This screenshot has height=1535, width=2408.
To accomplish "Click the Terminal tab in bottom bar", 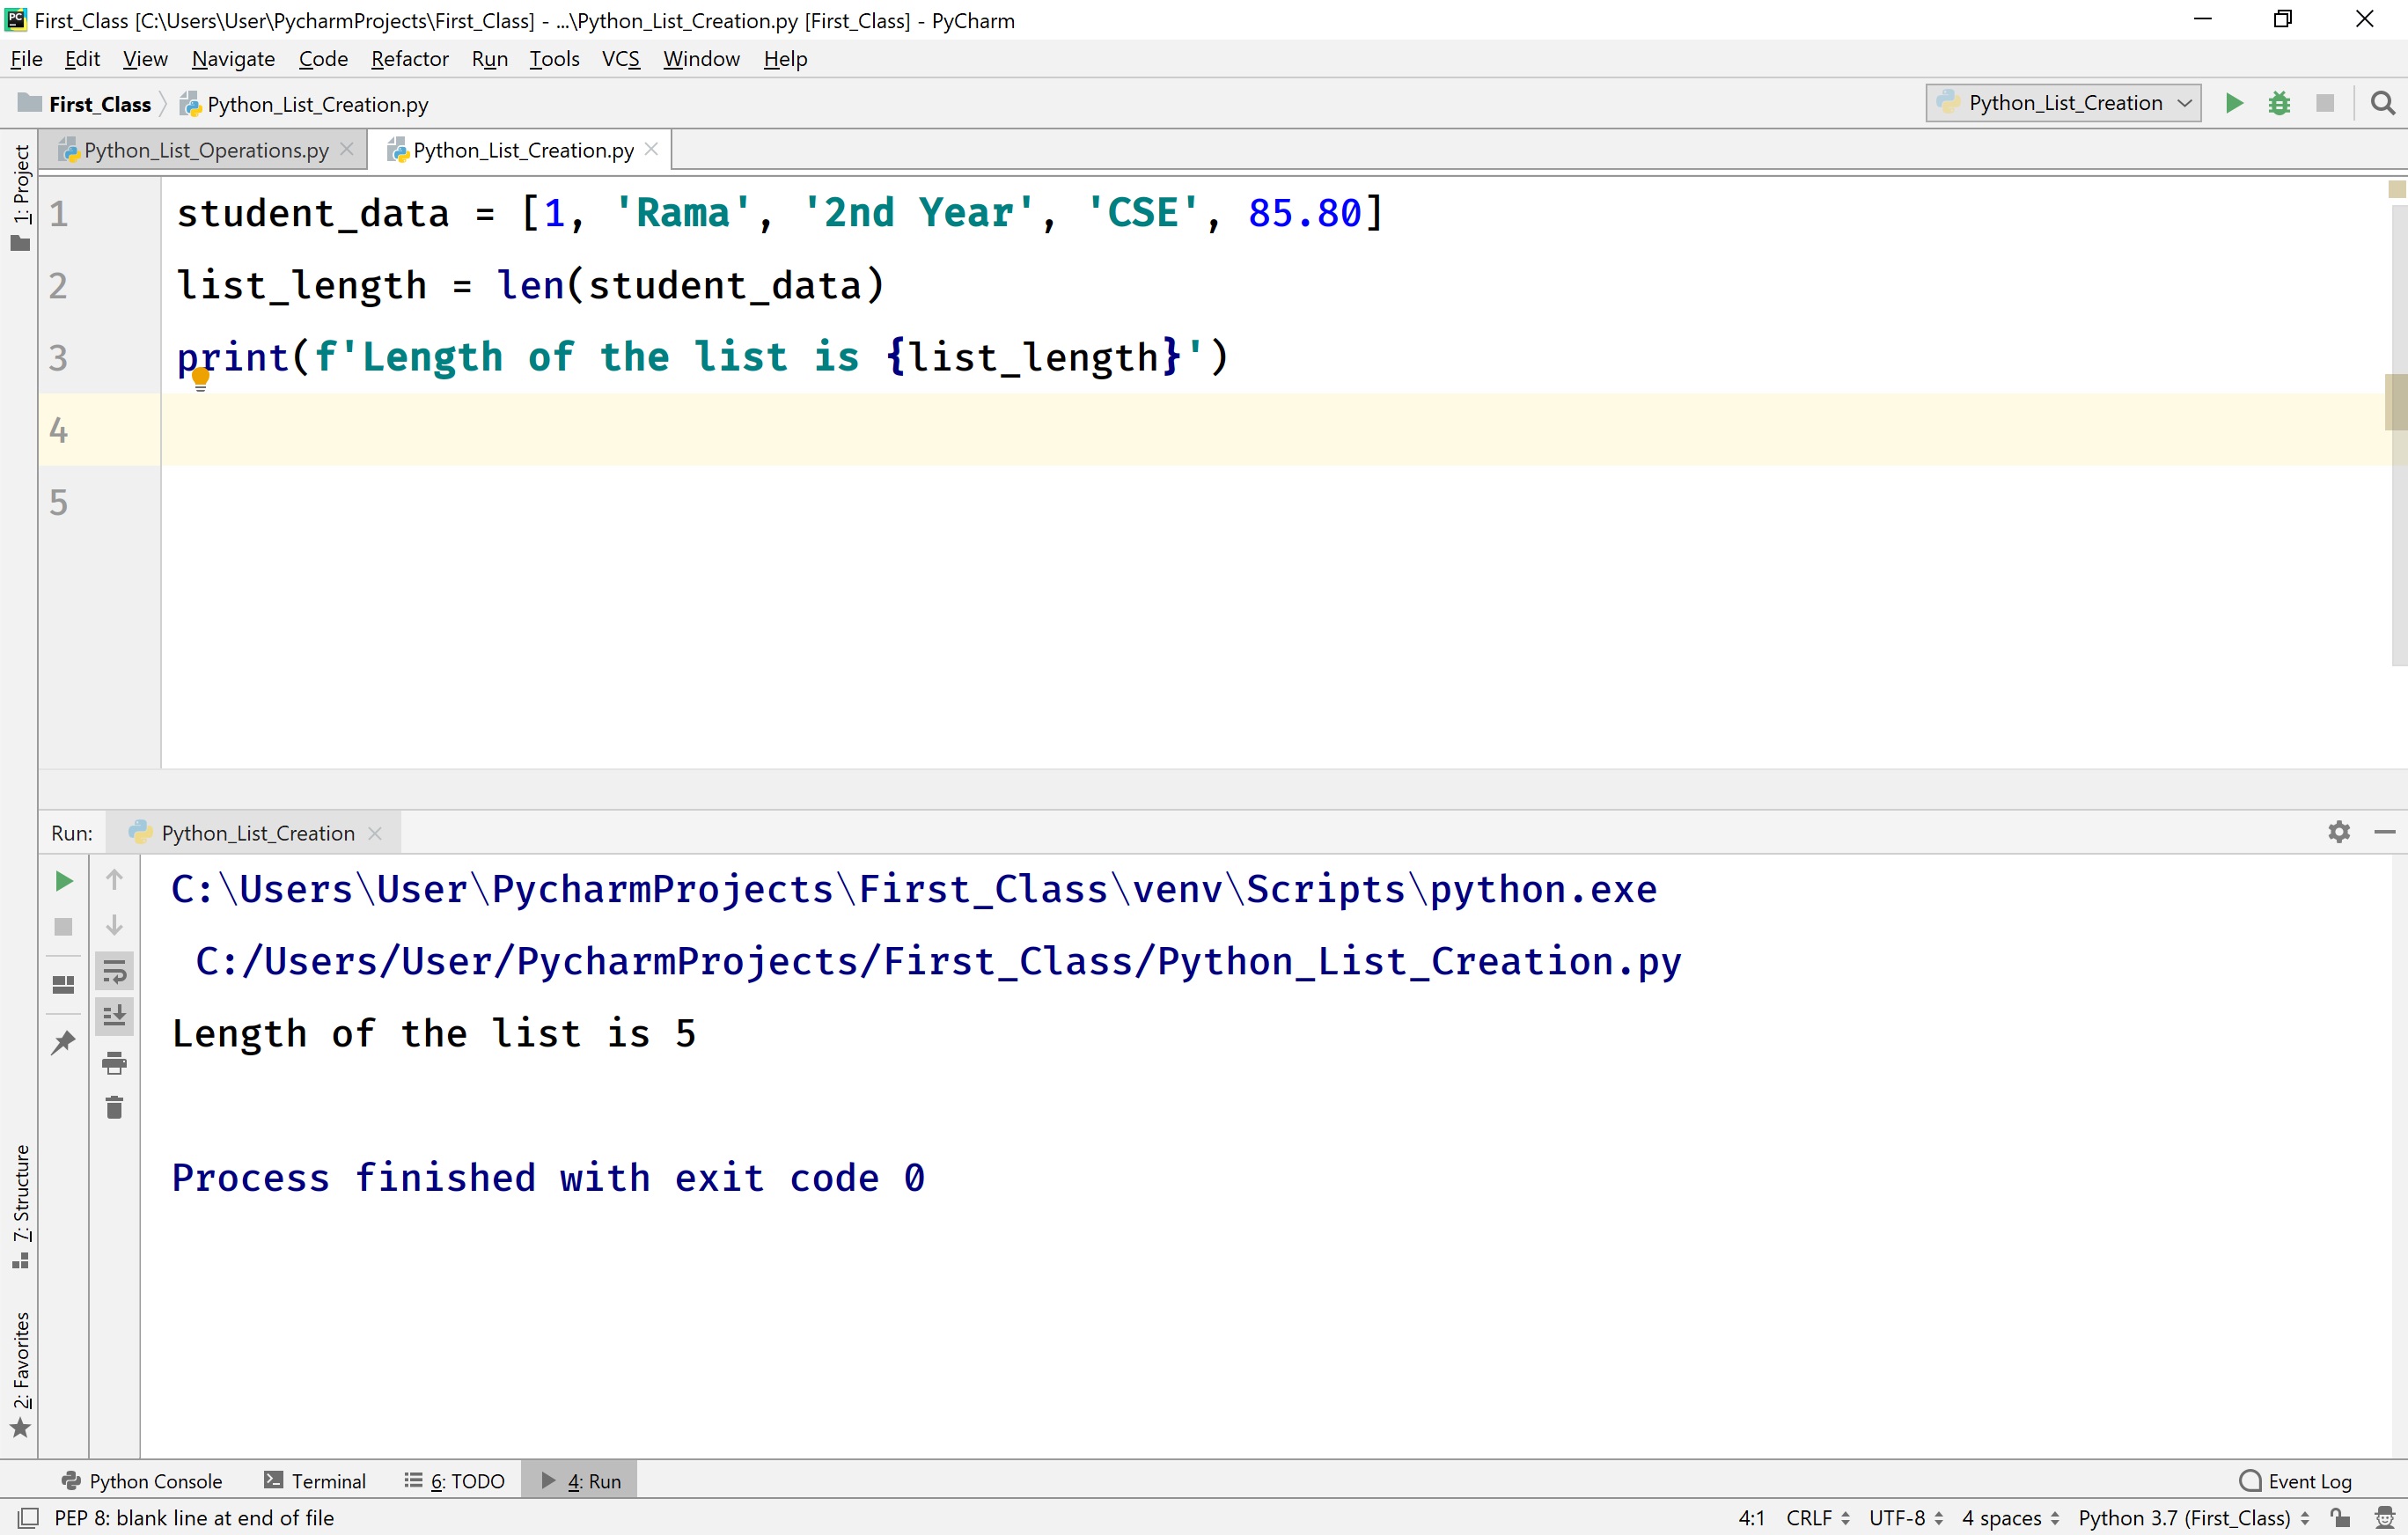I will point(328,1479).
